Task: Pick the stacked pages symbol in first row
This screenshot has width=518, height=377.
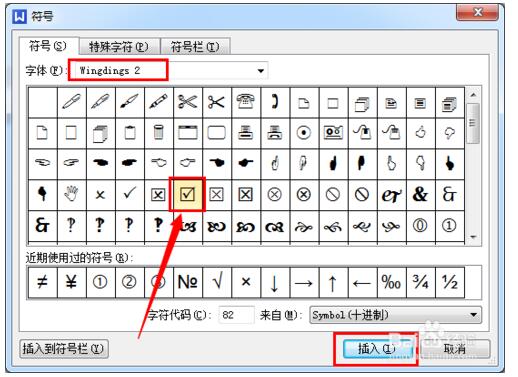Action: [x=362, y=102]
